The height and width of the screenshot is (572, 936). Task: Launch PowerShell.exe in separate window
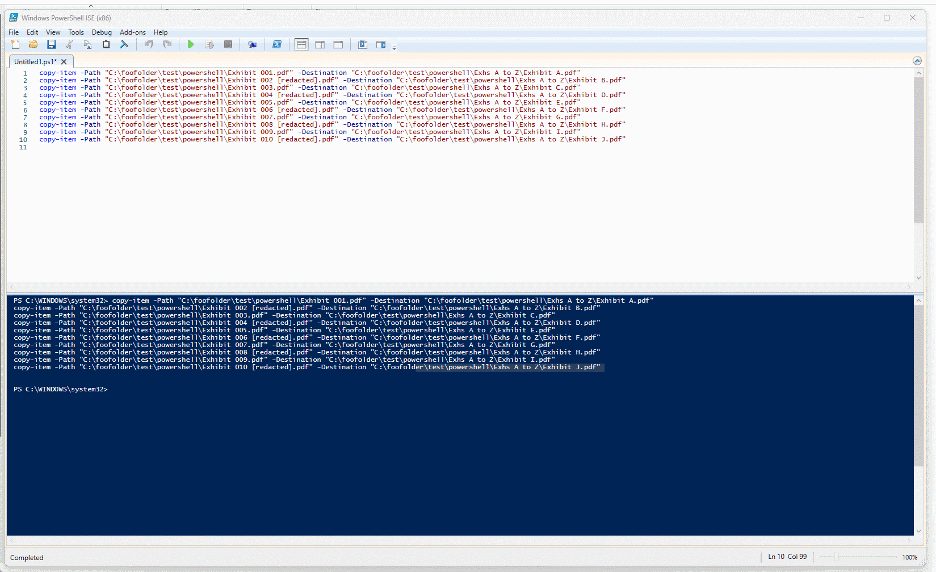pos(277,45)
